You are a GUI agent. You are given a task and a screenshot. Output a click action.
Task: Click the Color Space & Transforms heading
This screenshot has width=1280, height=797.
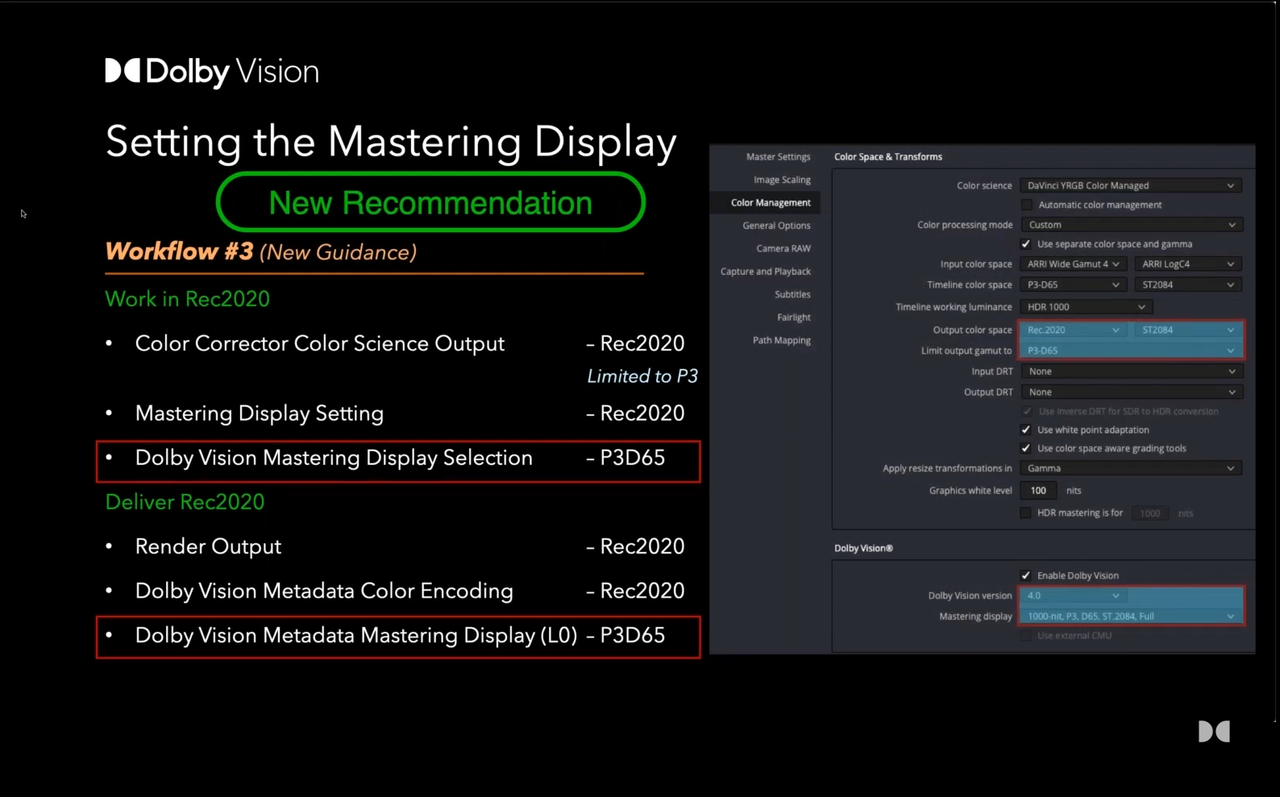(888, 157)
